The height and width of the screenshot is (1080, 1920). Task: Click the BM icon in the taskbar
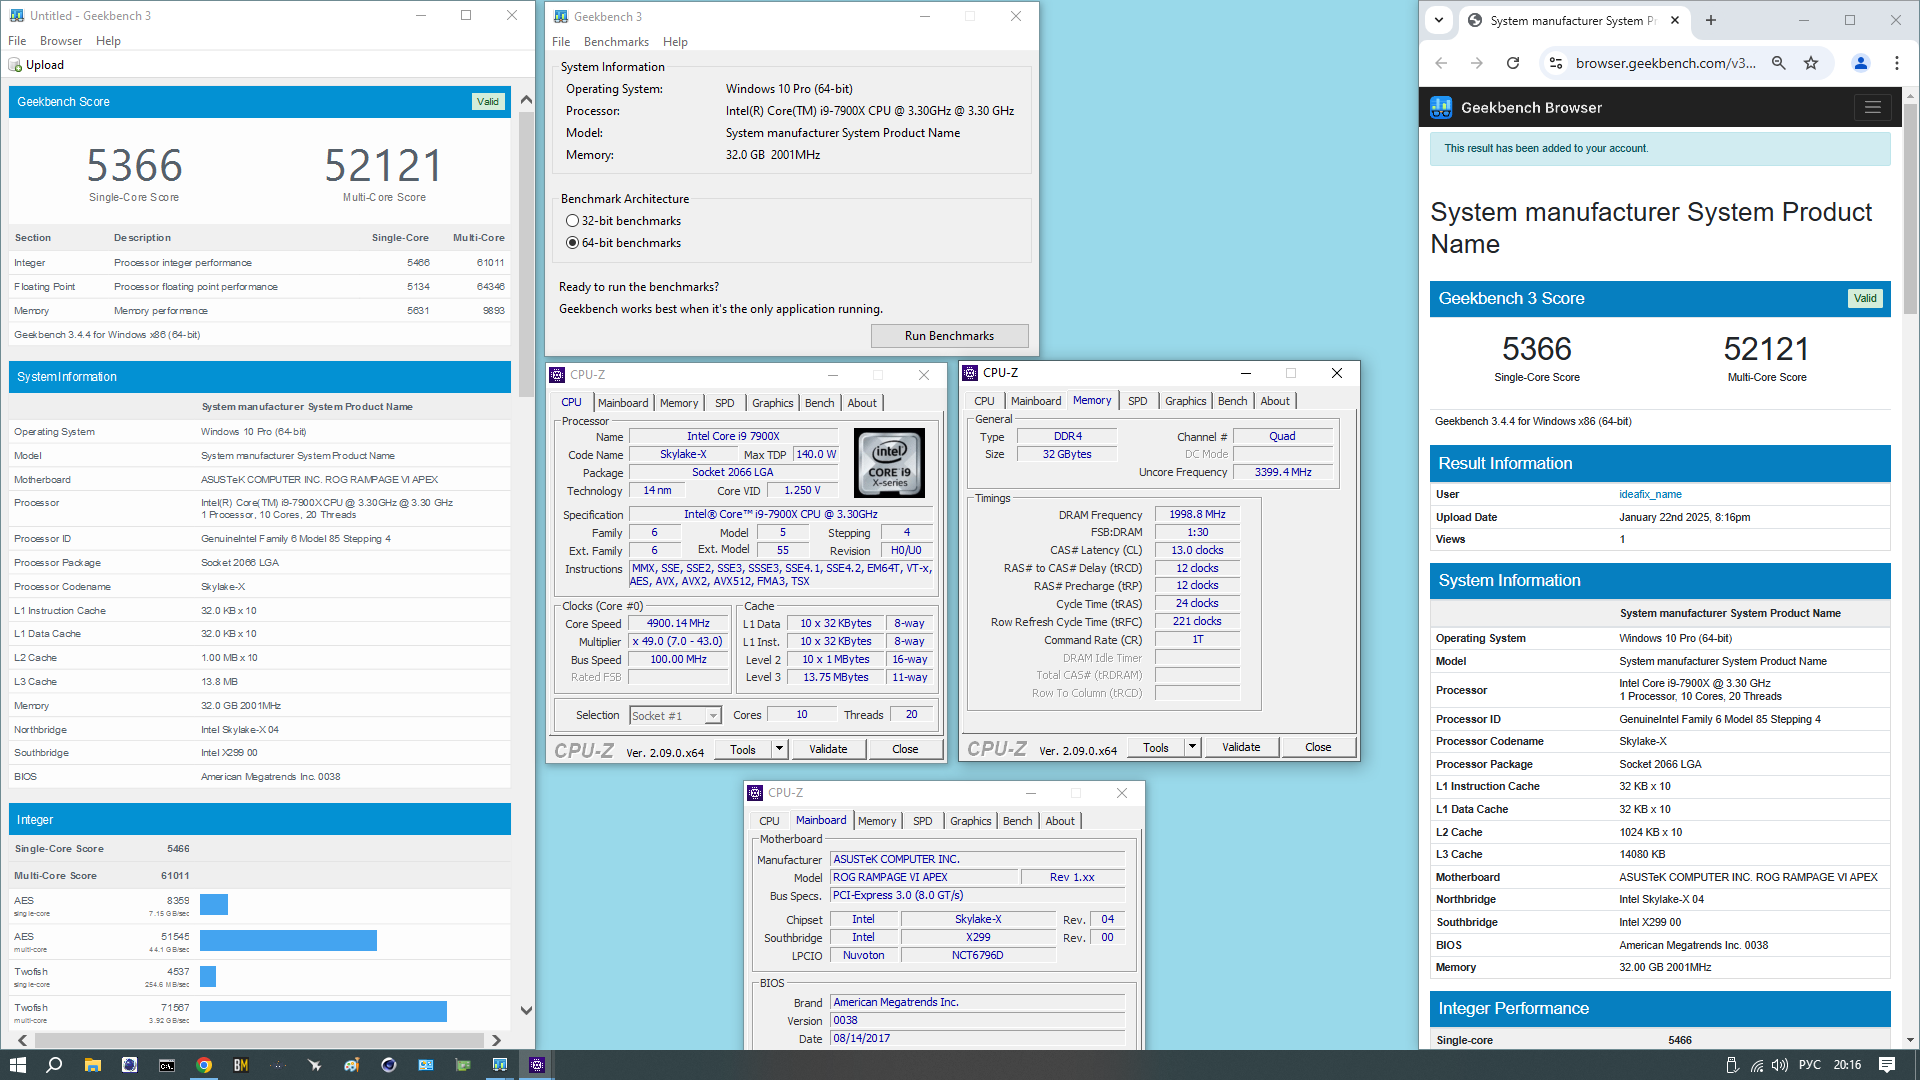tap(241, 1065)
